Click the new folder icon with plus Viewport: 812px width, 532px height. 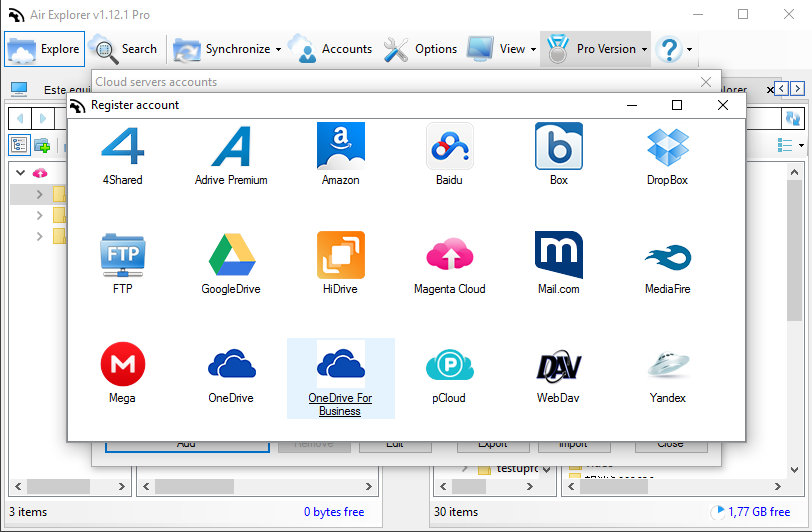point(42,146)
